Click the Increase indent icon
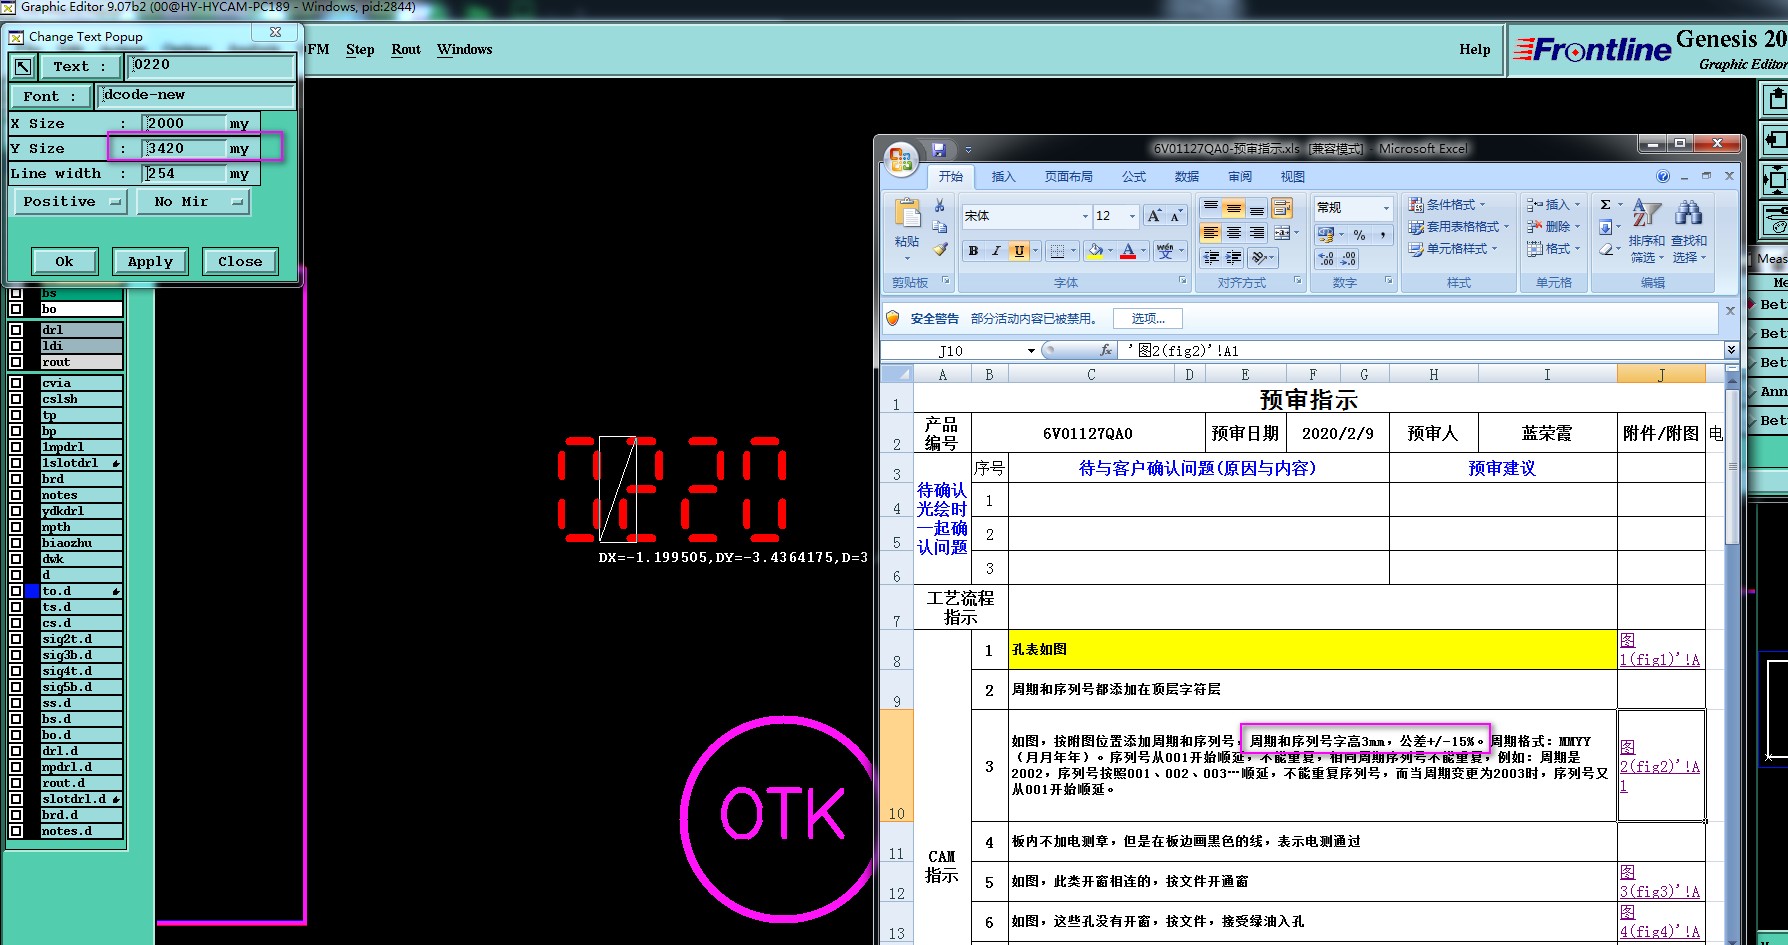Screen dimensions: 1788x945 [1234, 258]
